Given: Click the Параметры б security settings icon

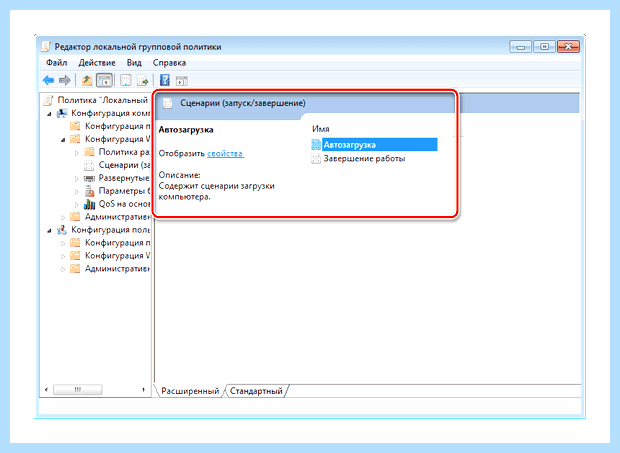Looking at the screenshot, I should 89,191.
